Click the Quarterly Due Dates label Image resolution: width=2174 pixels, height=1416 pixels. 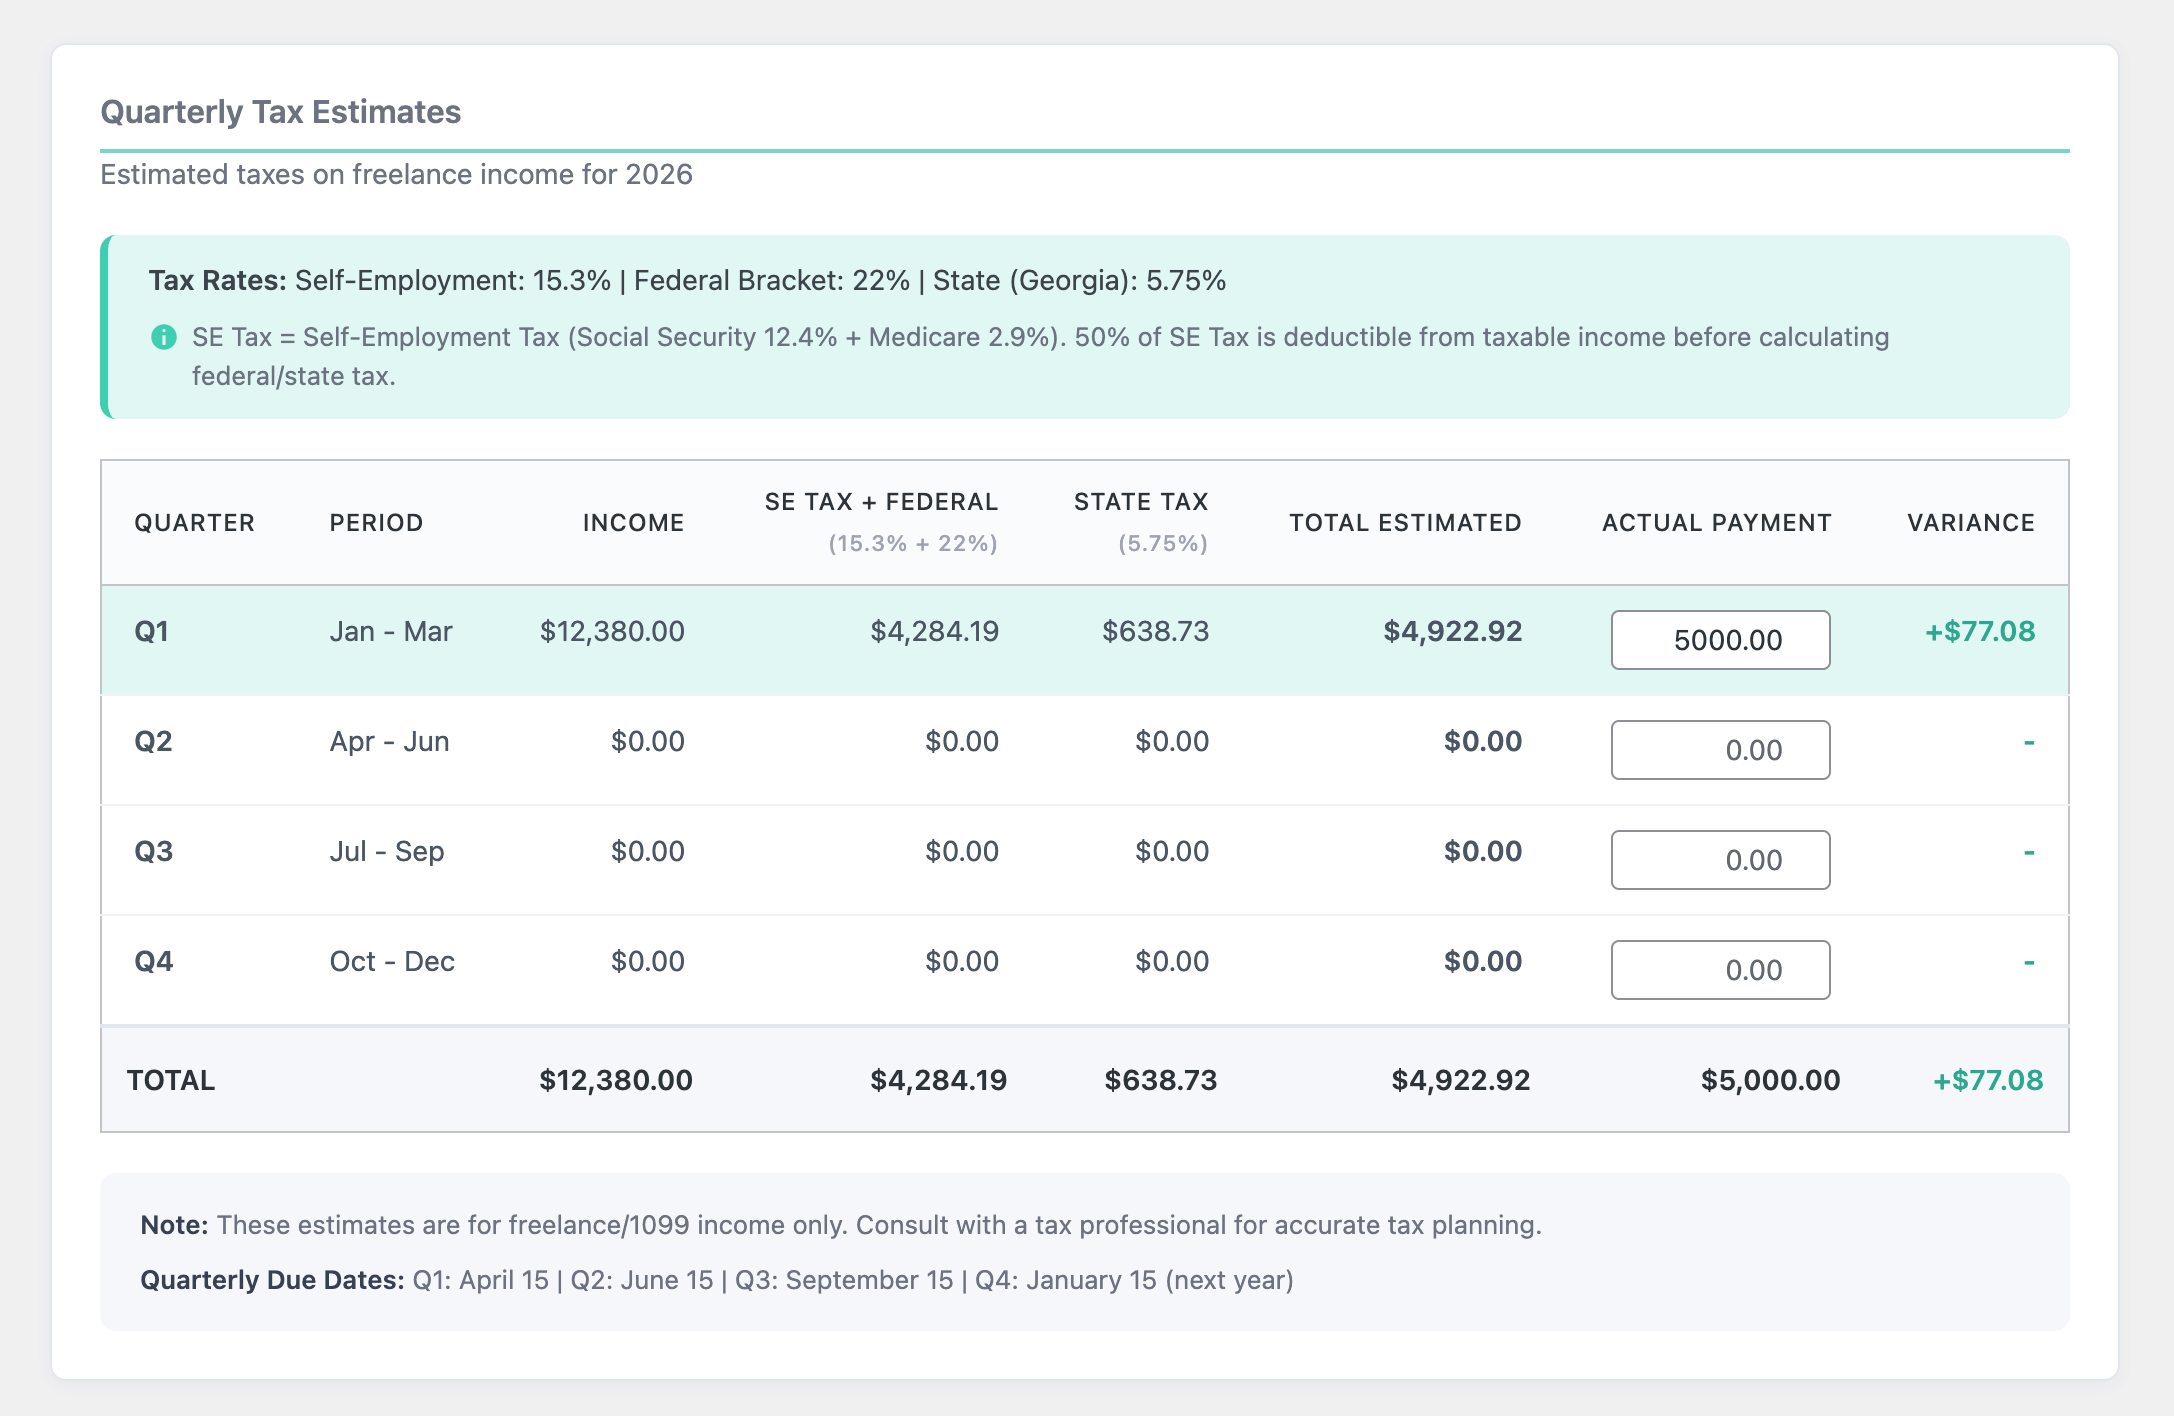tap(272, 1281)
